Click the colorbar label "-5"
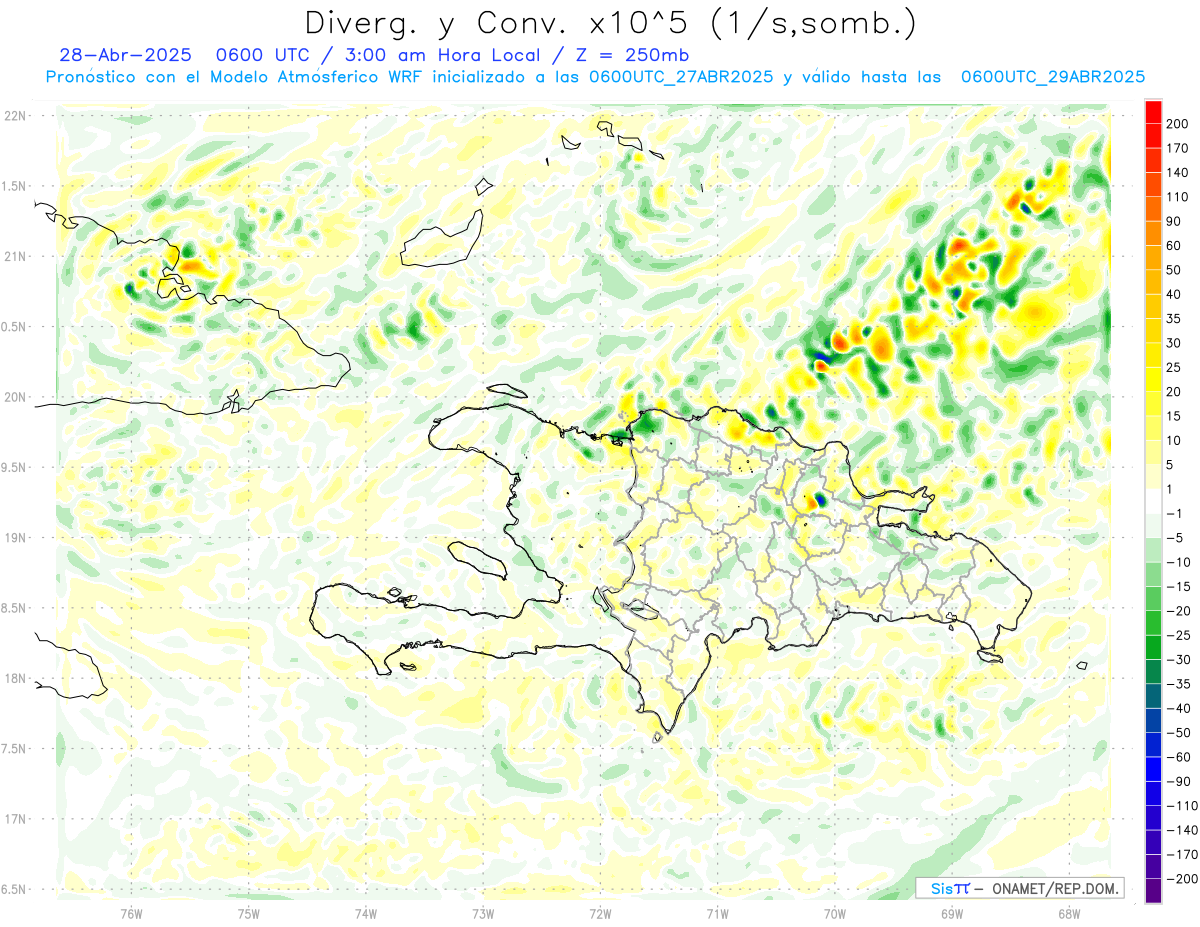Screen dimensions: 1200x927 tap(1176, 538)
